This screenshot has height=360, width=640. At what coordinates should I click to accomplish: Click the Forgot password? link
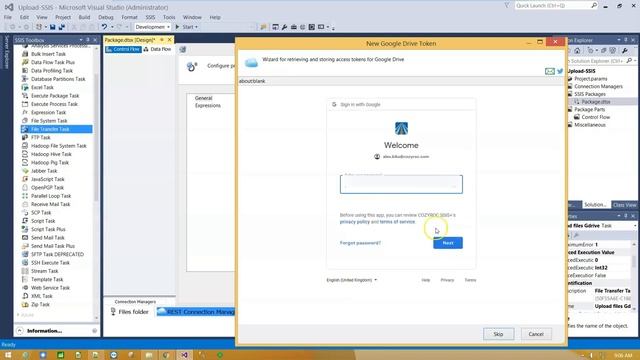pyautogui.click(x=360, y=243)
